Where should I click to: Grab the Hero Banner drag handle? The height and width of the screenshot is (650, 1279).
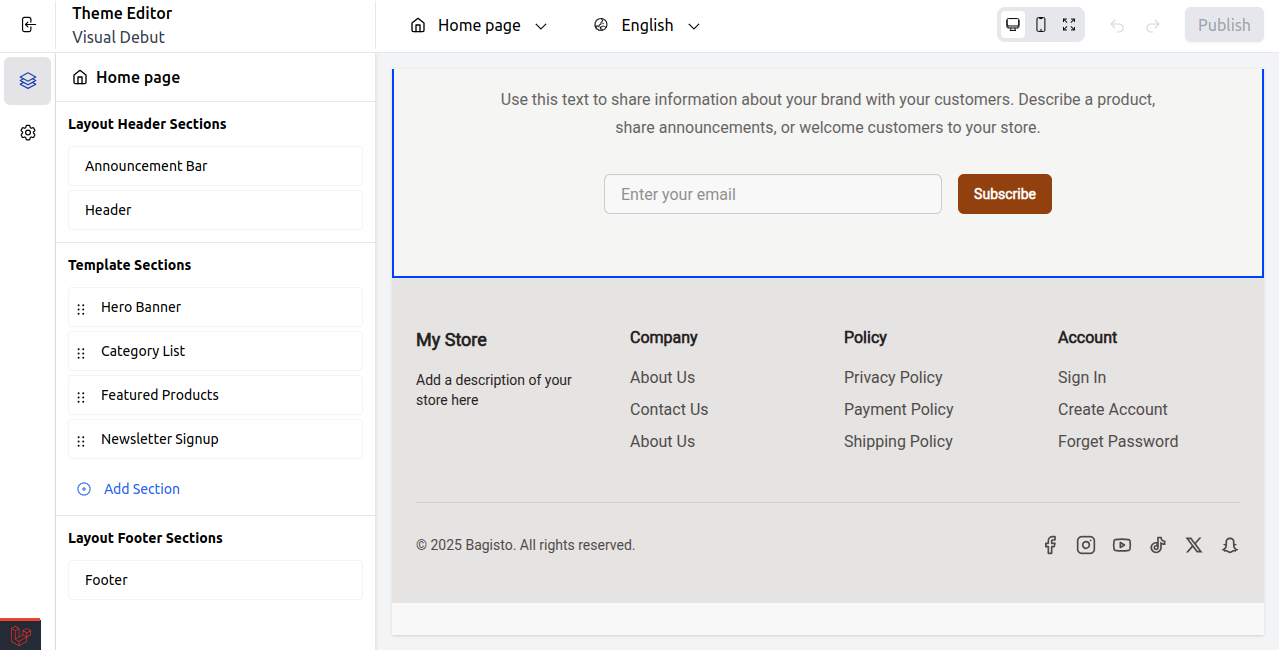click(81, 309)
